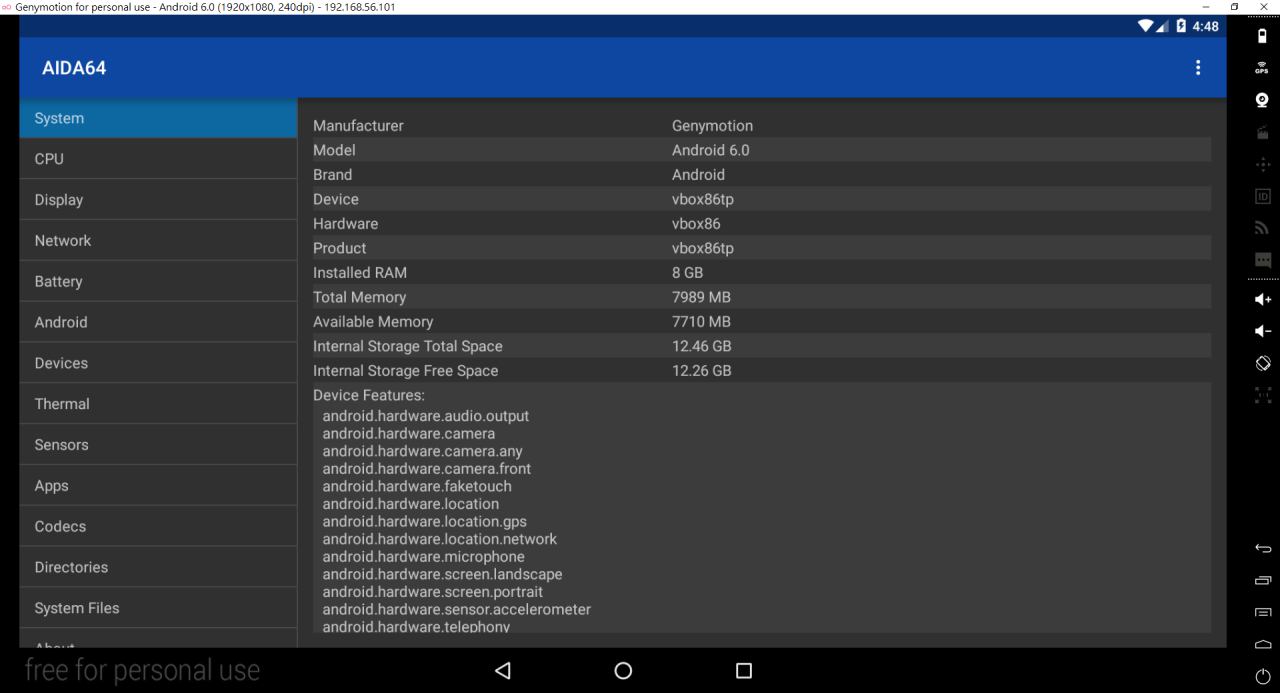Click cellular signal icon in status bar
This screenshot has height=693, width=1280.
coord(1163,26)
